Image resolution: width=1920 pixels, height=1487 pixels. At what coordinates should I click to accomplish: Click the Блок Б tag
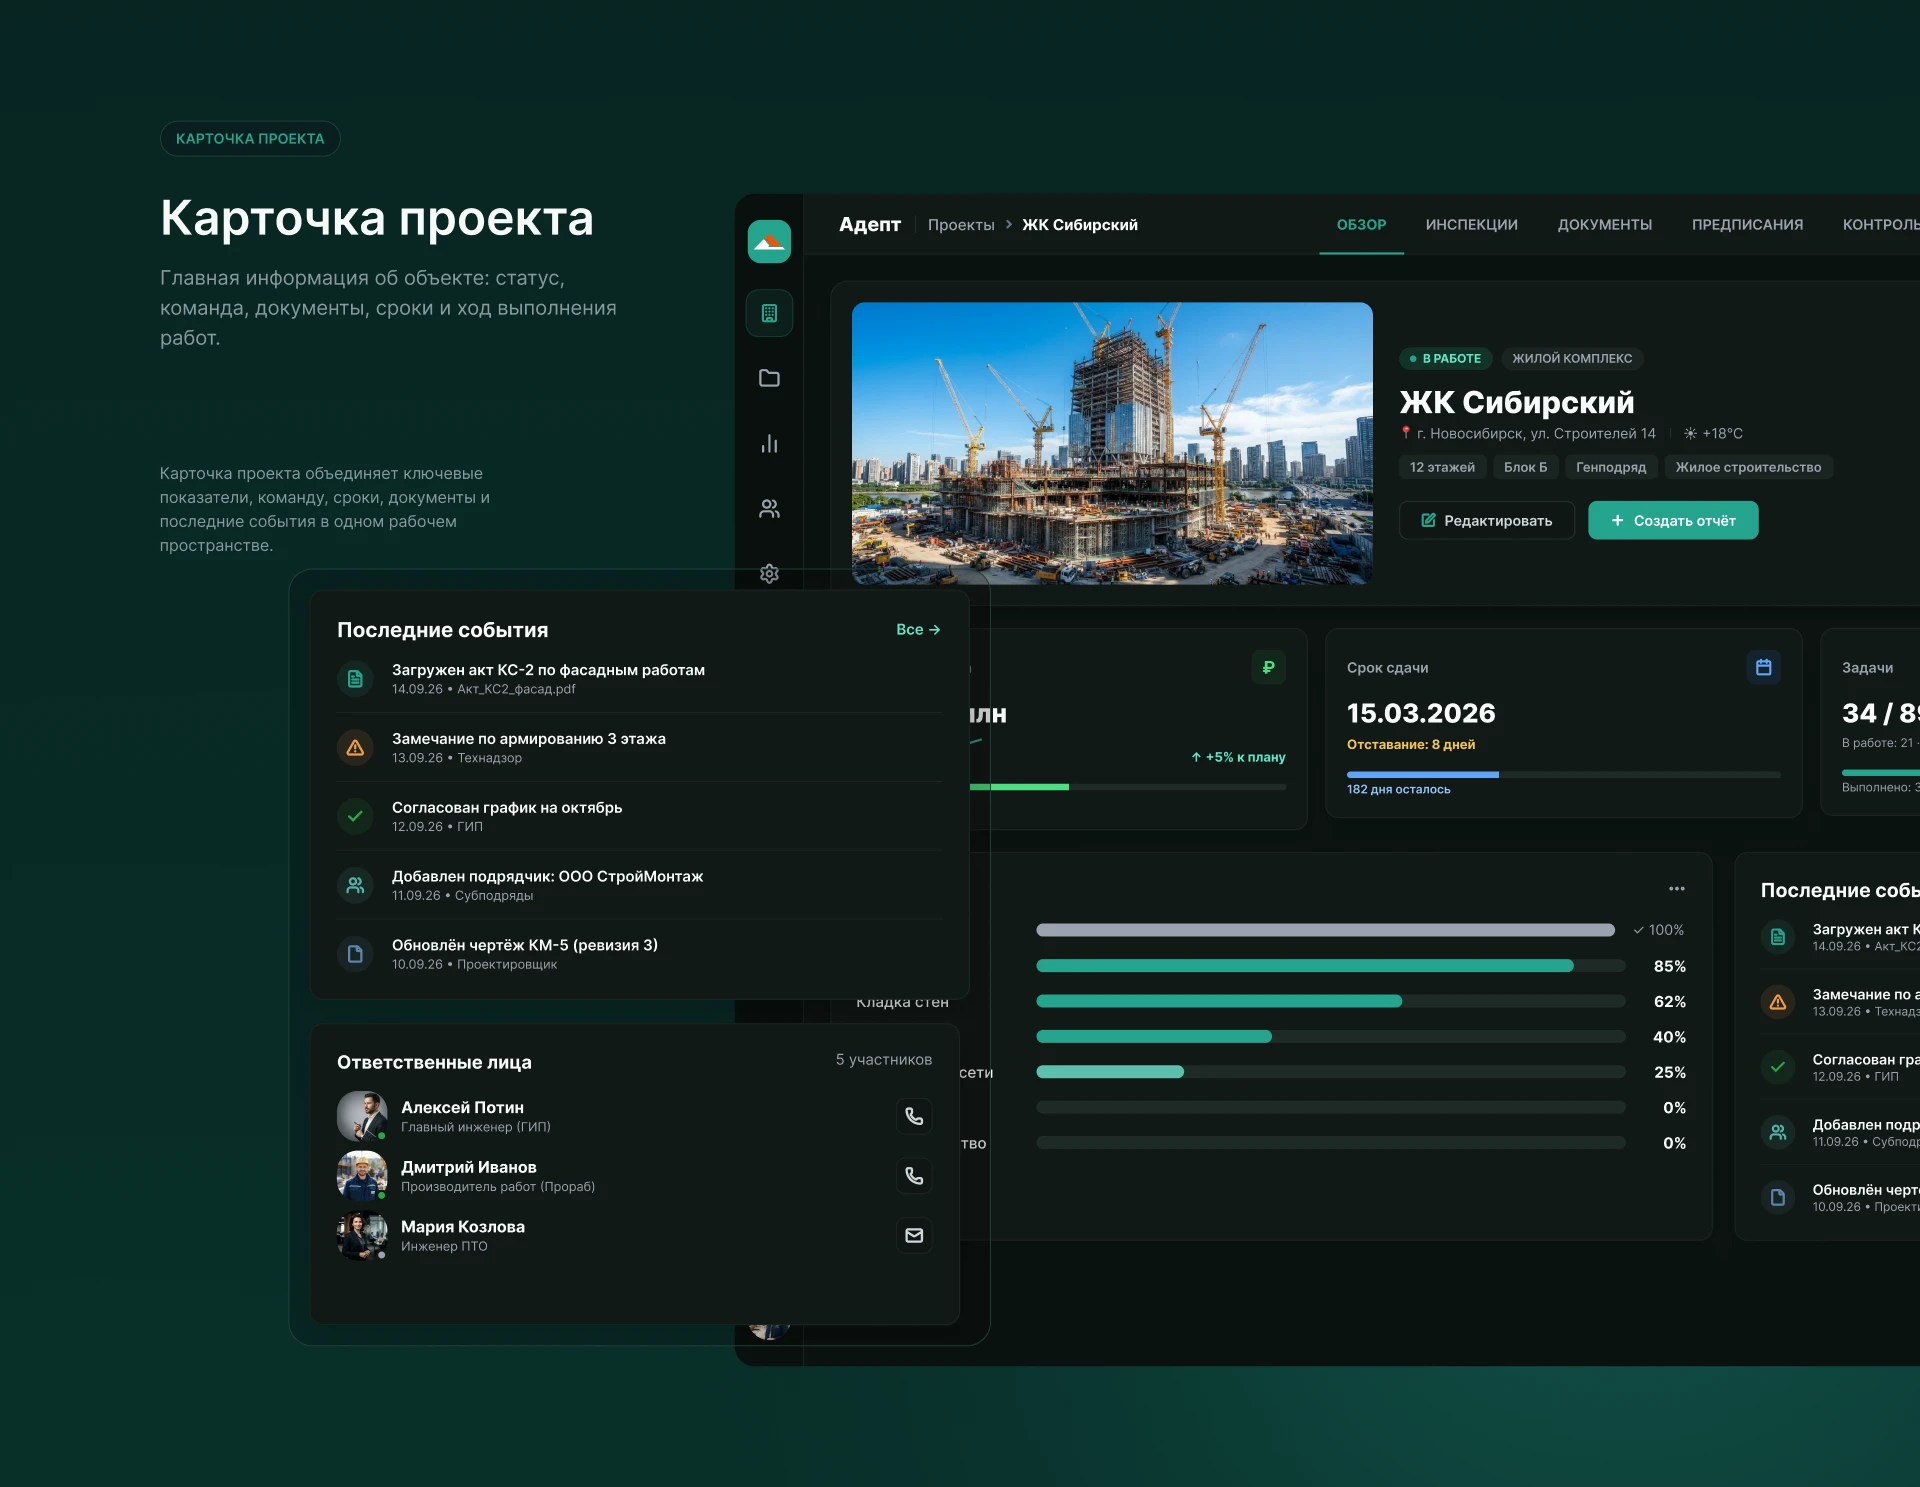click(1525, 467)
